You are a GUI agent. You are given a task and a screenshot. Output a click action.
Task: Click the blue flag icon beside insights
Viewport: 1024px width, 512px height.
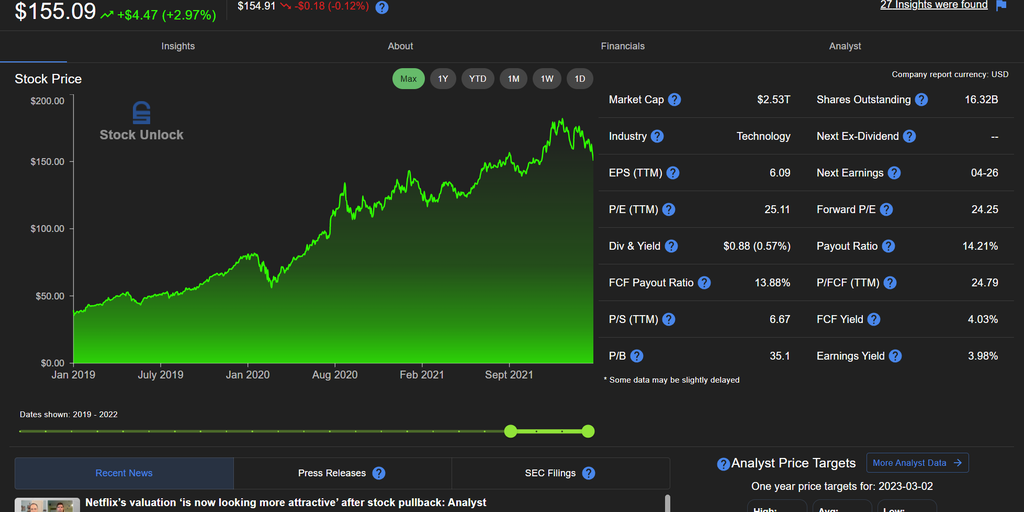(1000, 5)
